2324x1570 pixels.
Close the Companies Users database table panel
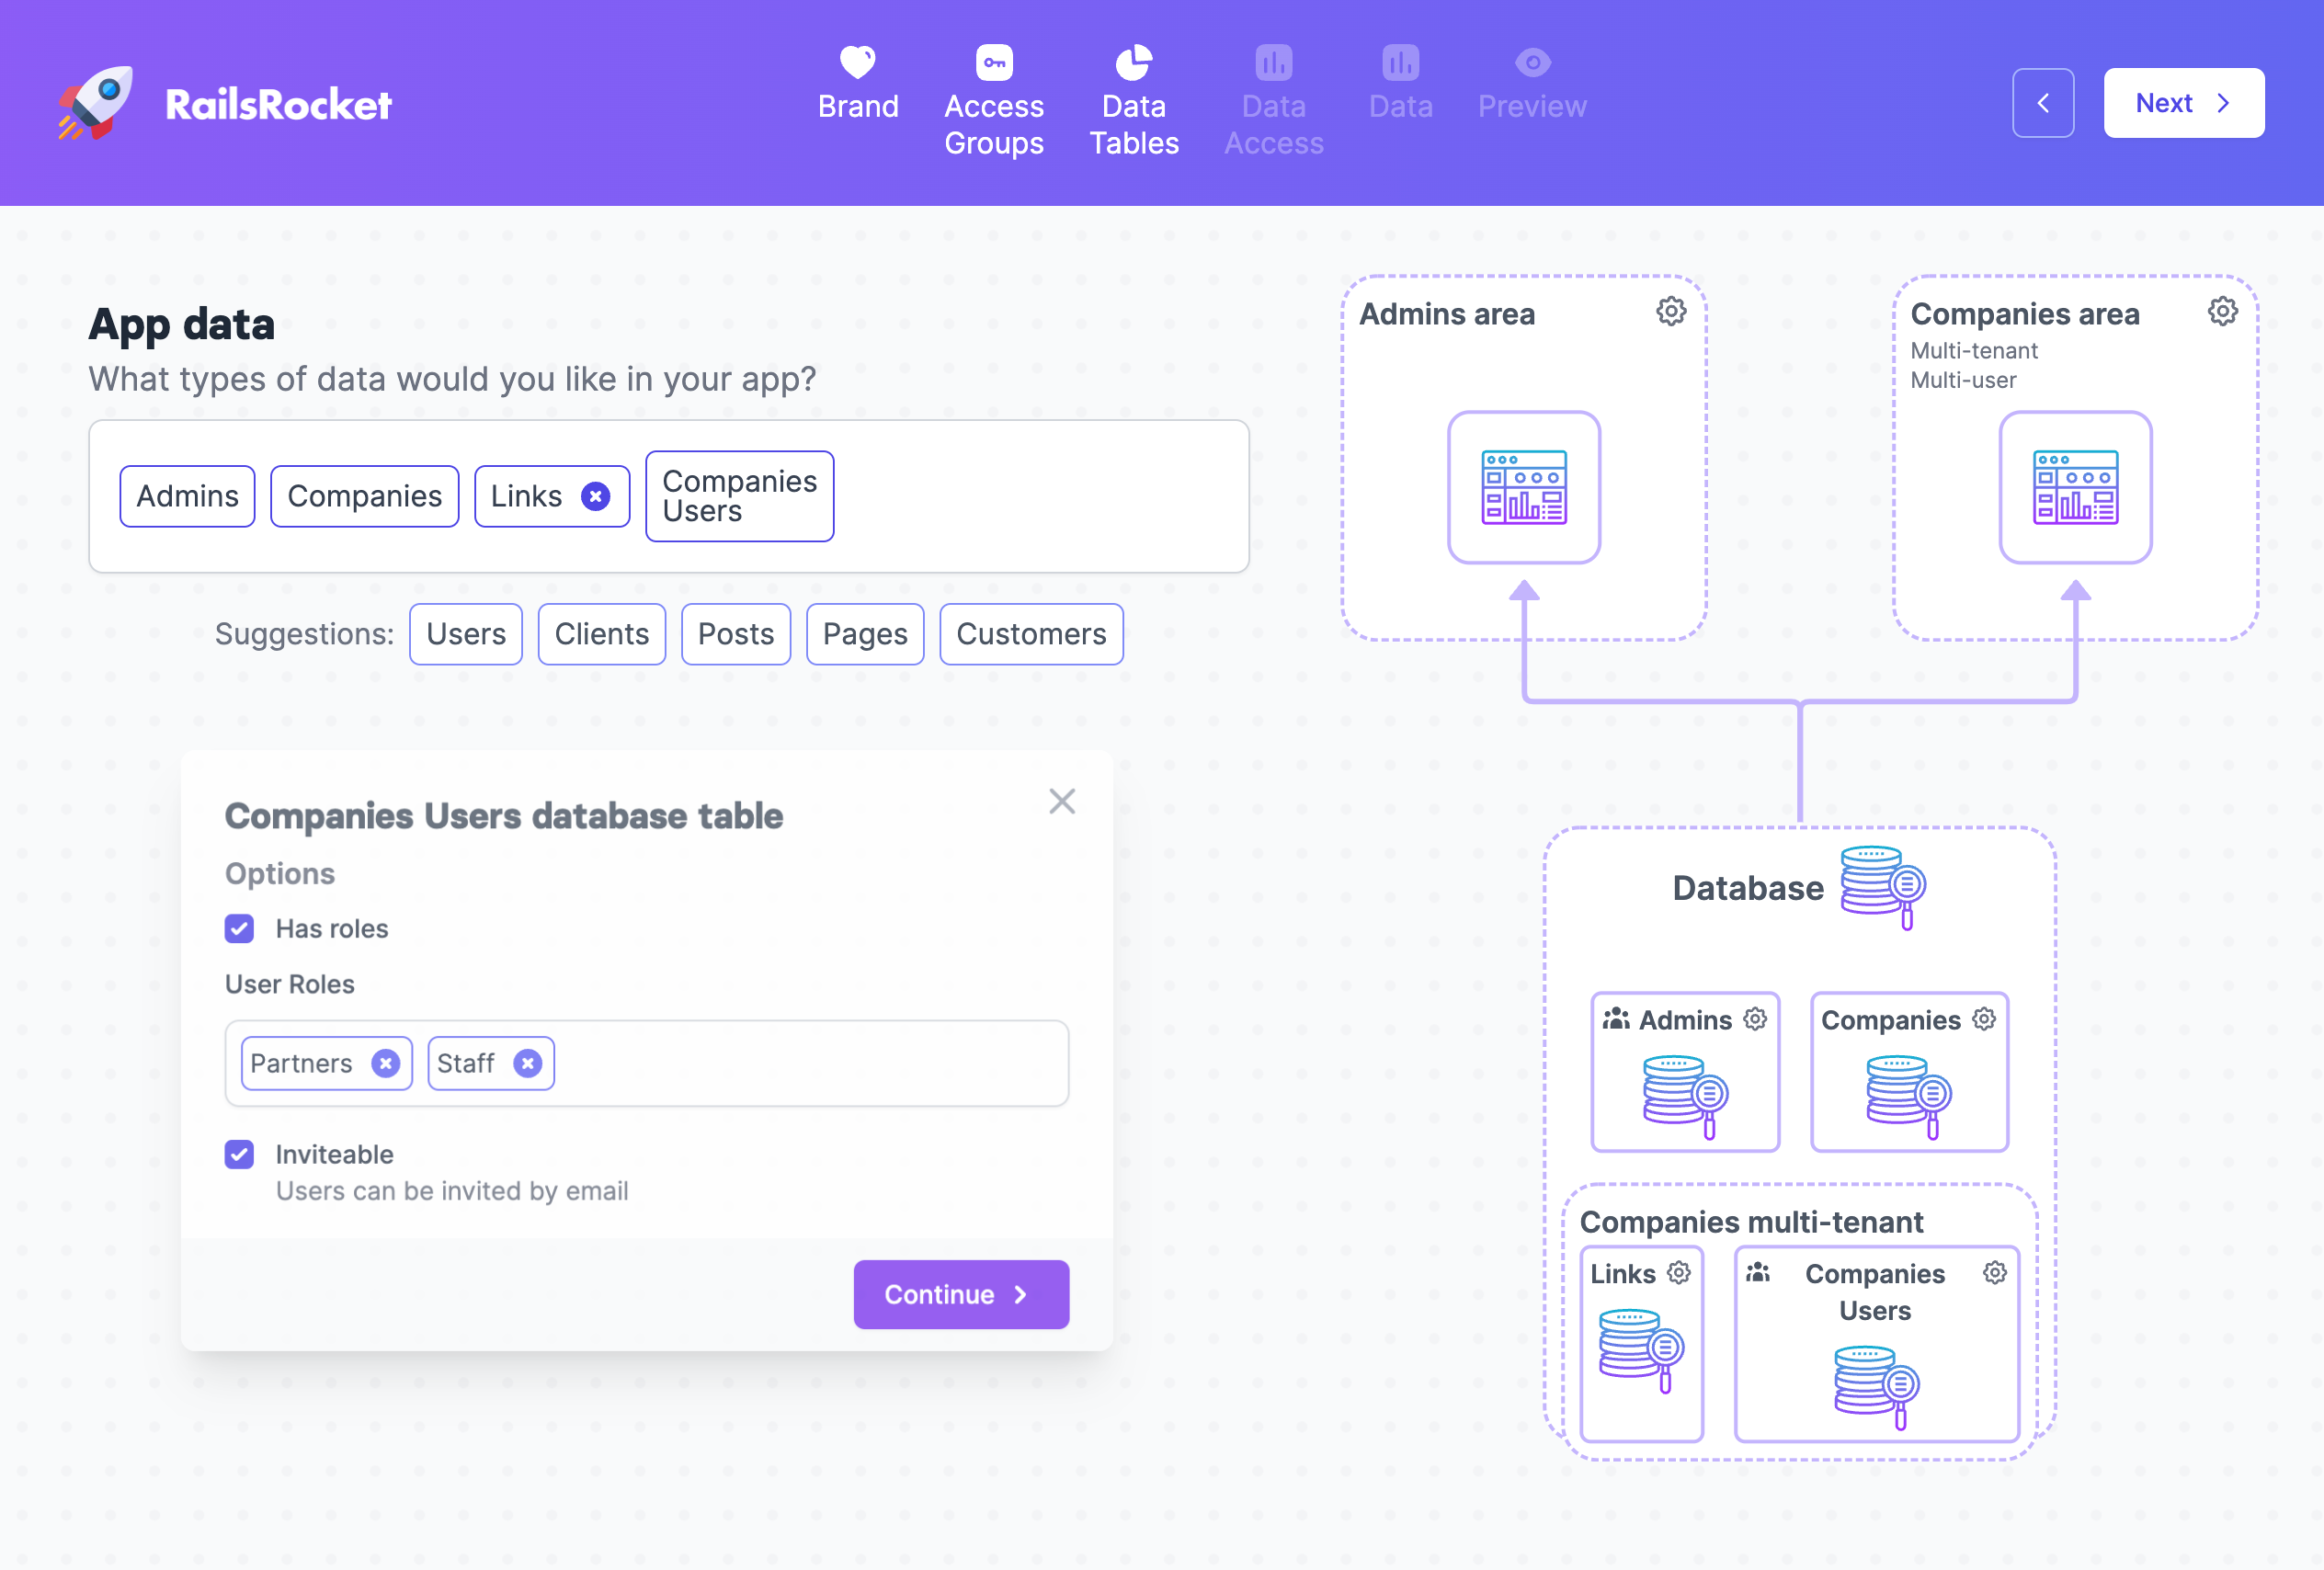pyautogui.click(x=1062, y=801)
